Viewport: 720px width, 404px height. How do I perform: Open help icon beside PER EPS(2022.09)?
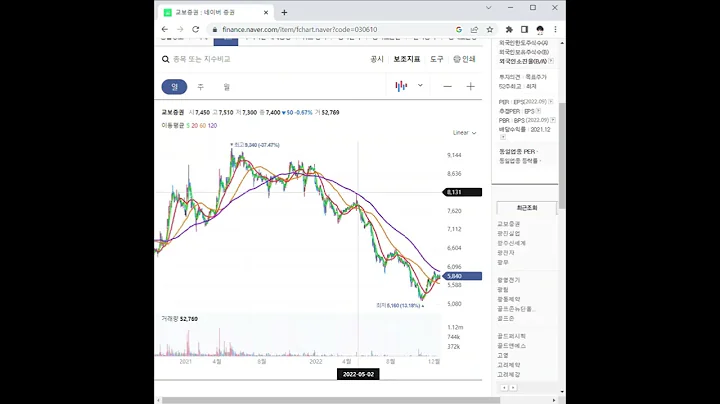point(551,101)
